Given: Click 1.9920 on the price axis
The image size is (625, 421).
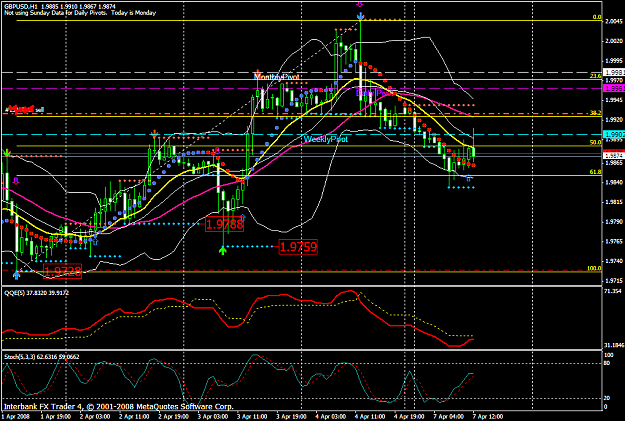Looking at the screenshot, I should tap(614, 119).
